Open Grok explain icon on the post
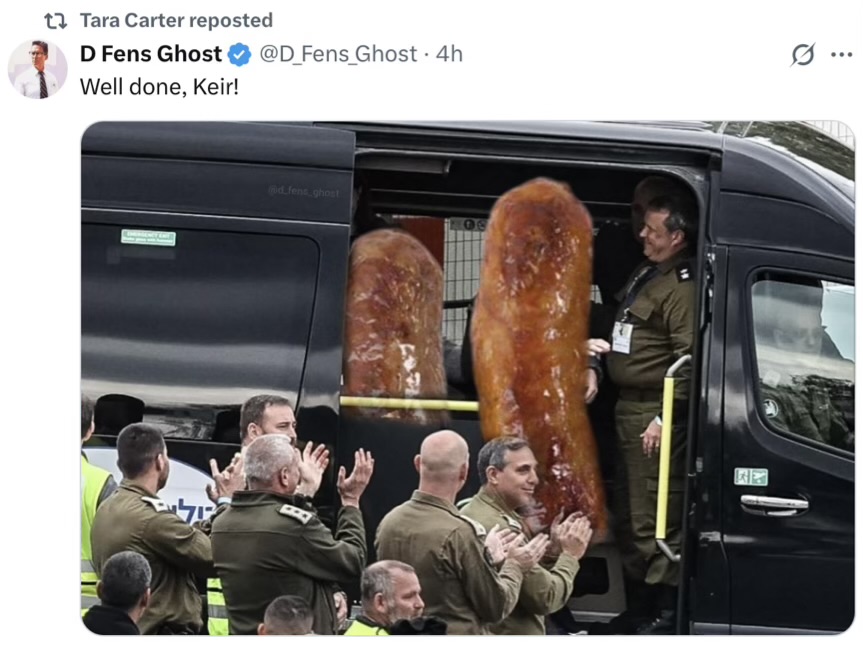This screenshot has height=648, width=863. tap(803, 54)
